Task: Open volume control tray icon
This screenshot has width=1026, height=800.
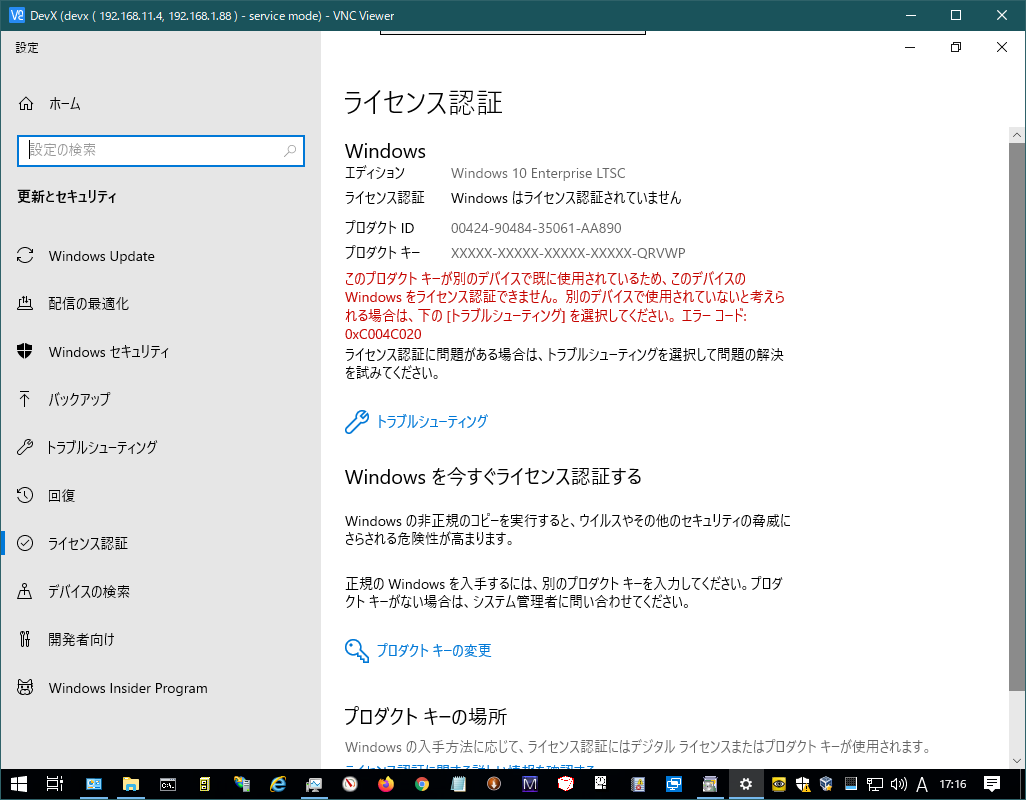Action: pos(898,784)
